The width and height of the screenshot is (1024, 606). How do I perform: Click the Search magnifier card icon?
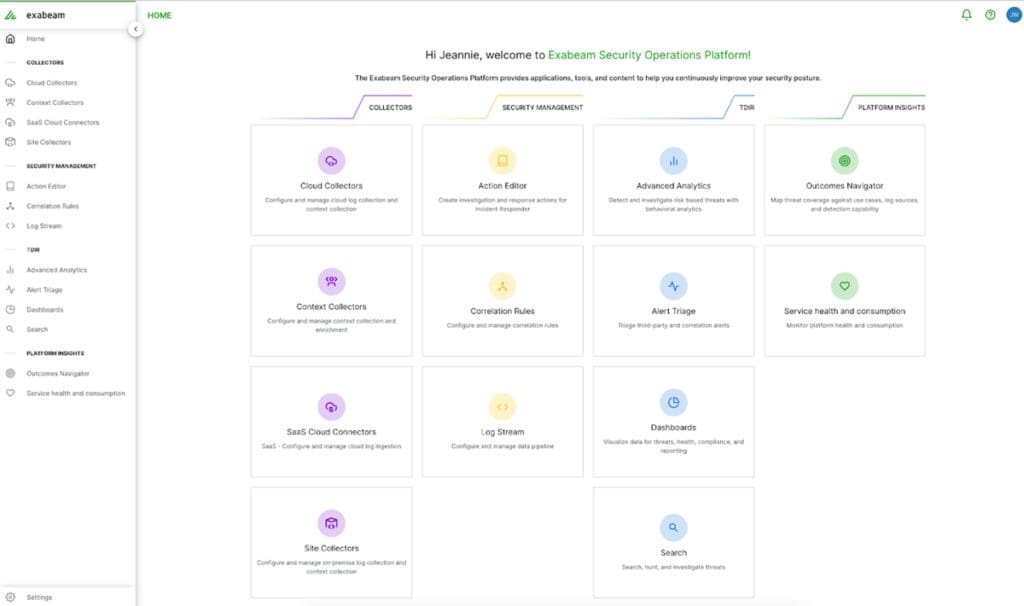[673, 527]
